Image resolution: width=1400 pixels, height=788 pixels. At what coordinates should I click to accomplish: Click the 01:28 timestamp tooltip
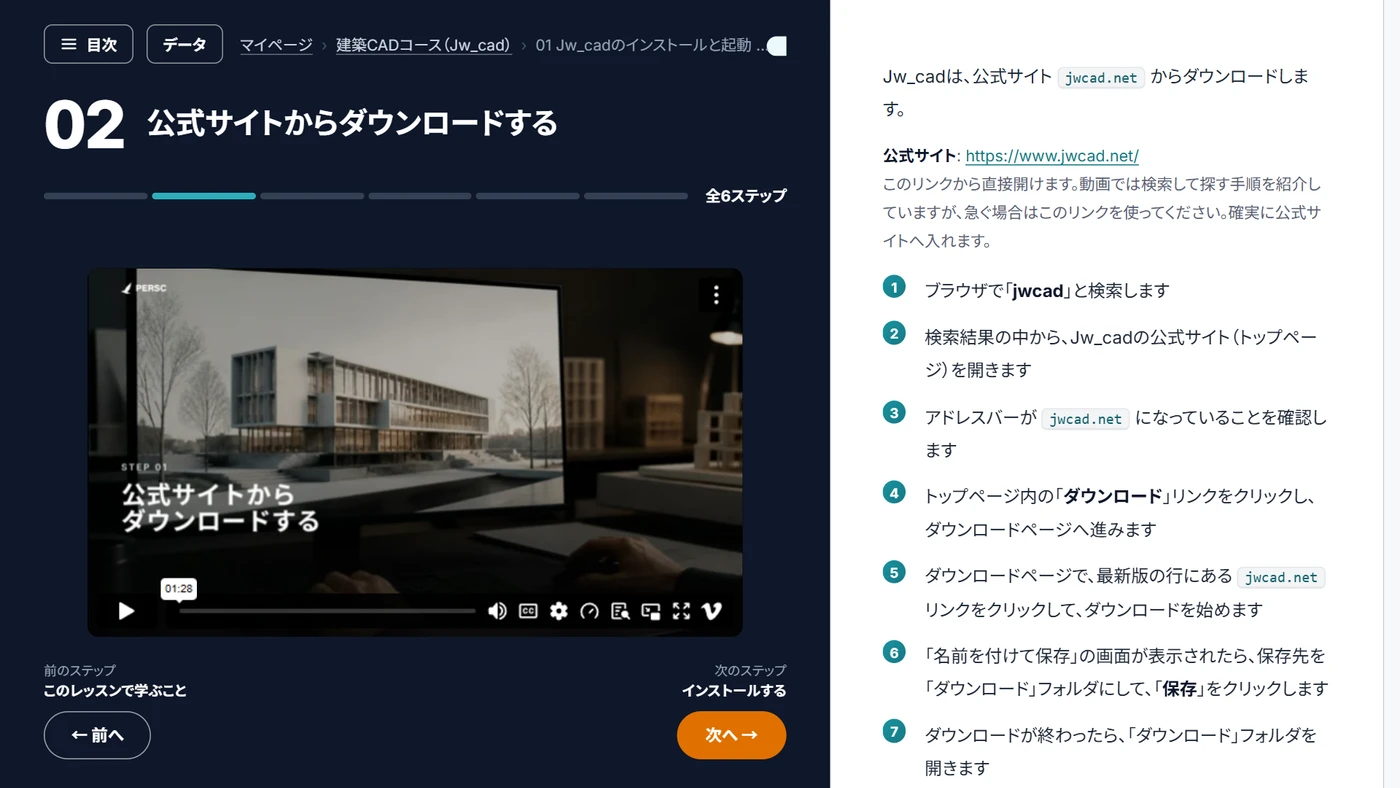179,589
